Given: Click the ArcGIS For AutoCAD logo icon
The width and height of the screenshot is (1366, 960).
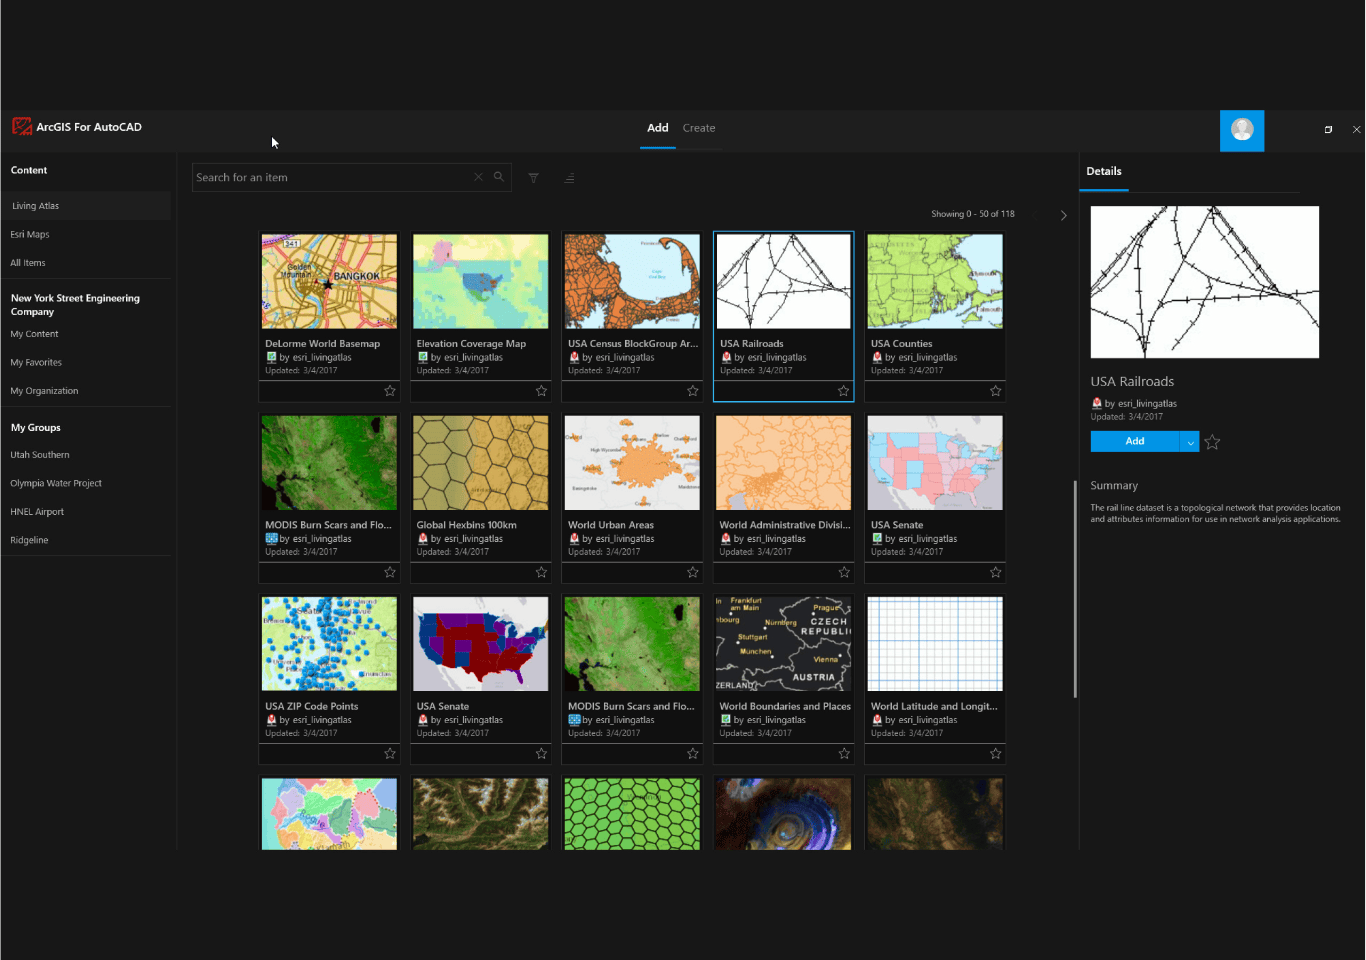Looking at the screenshot, I should [x=21, y=127].
